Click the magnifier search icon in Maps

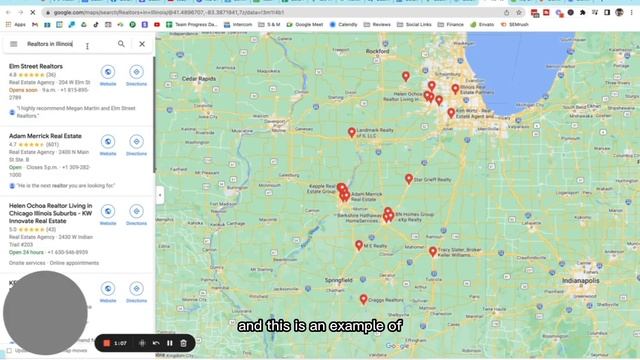pos(121,44)
